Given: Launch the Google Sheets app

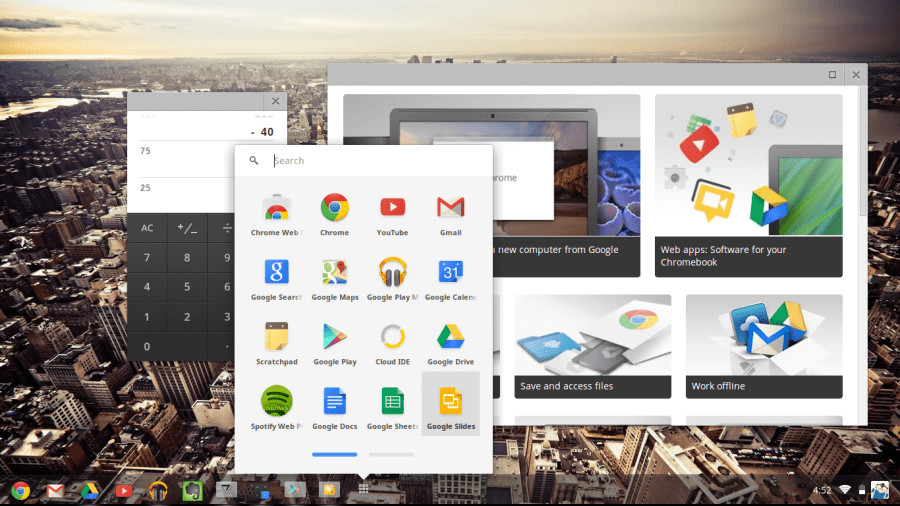Looking at the screenshot, I should [x=393, y=409].
